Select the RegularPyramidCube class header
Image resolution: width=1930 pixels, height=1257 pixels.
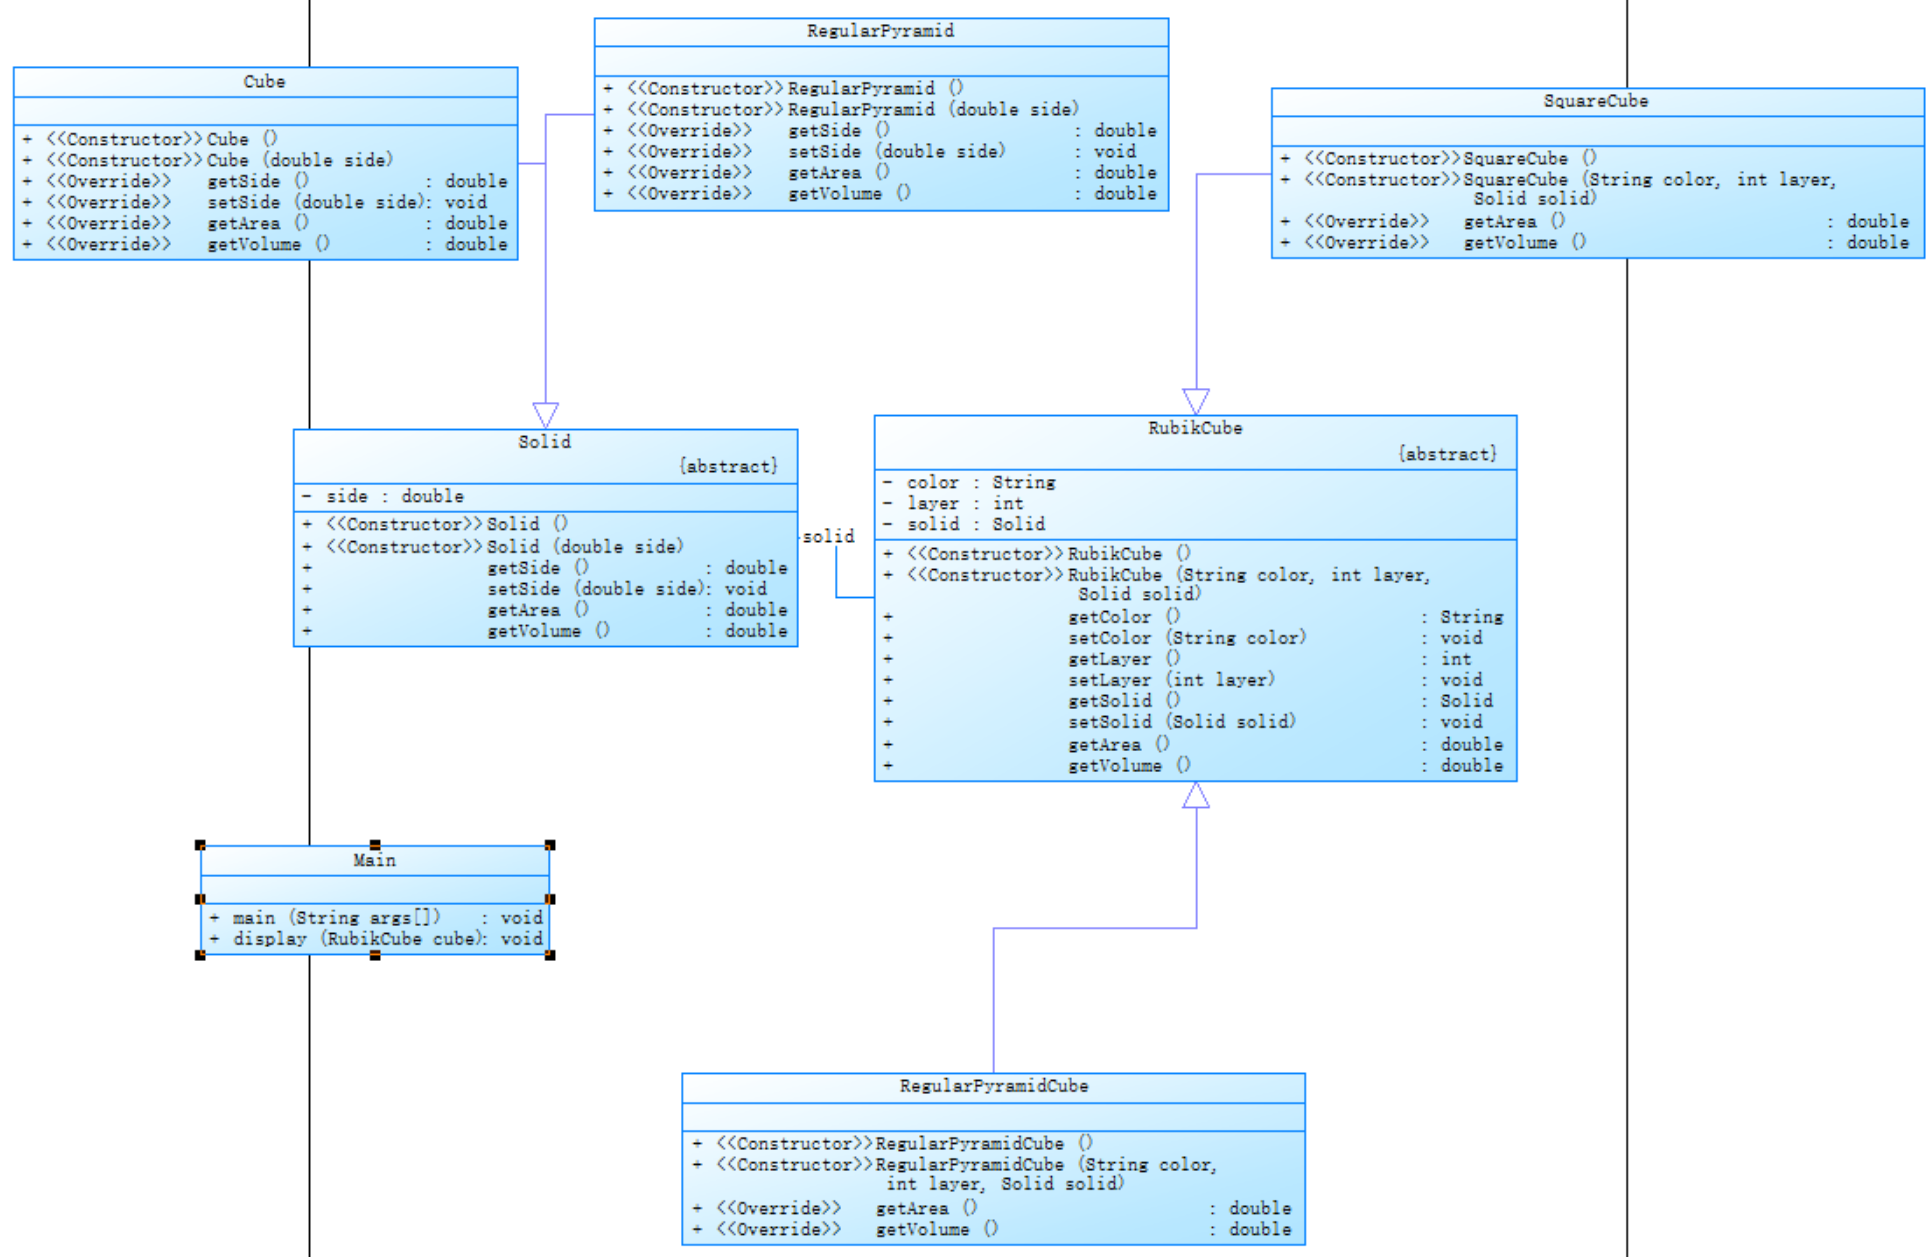tap(993, 1086)
